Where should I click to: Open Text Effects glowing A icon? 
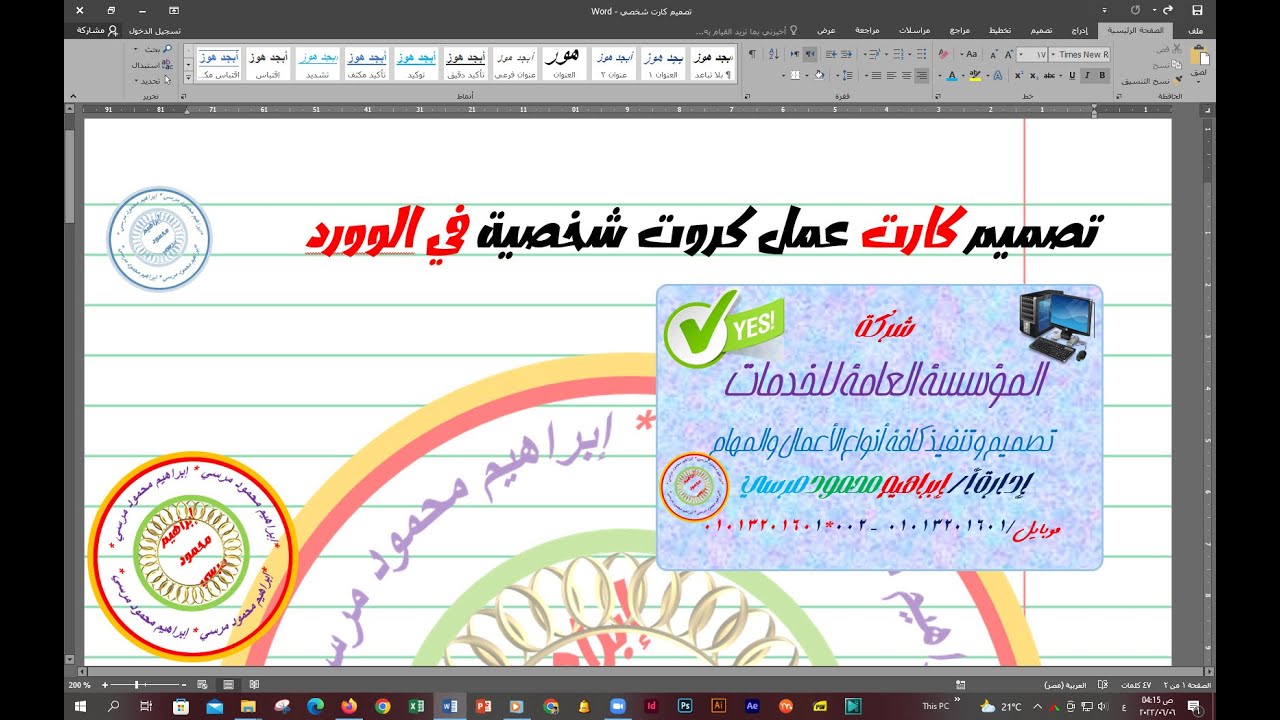coord(998,75)
